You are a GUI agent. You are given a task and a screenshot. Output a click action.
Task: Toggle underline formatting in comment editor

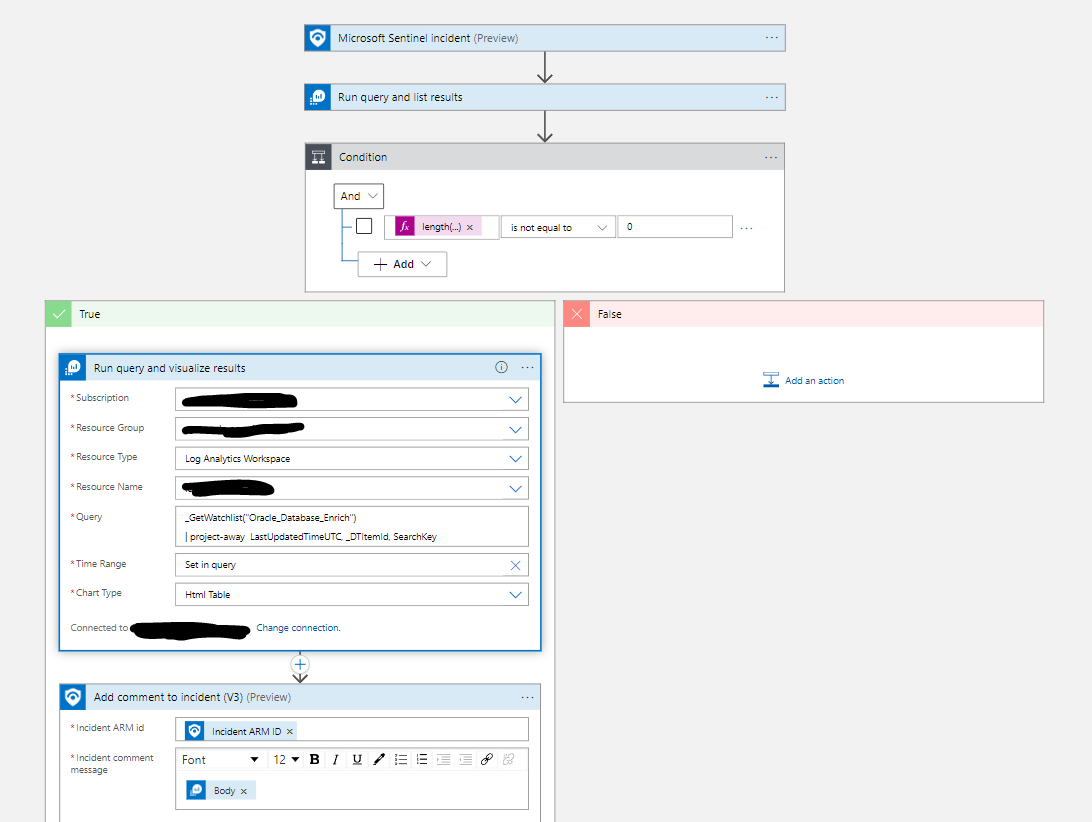click(357, 760)
